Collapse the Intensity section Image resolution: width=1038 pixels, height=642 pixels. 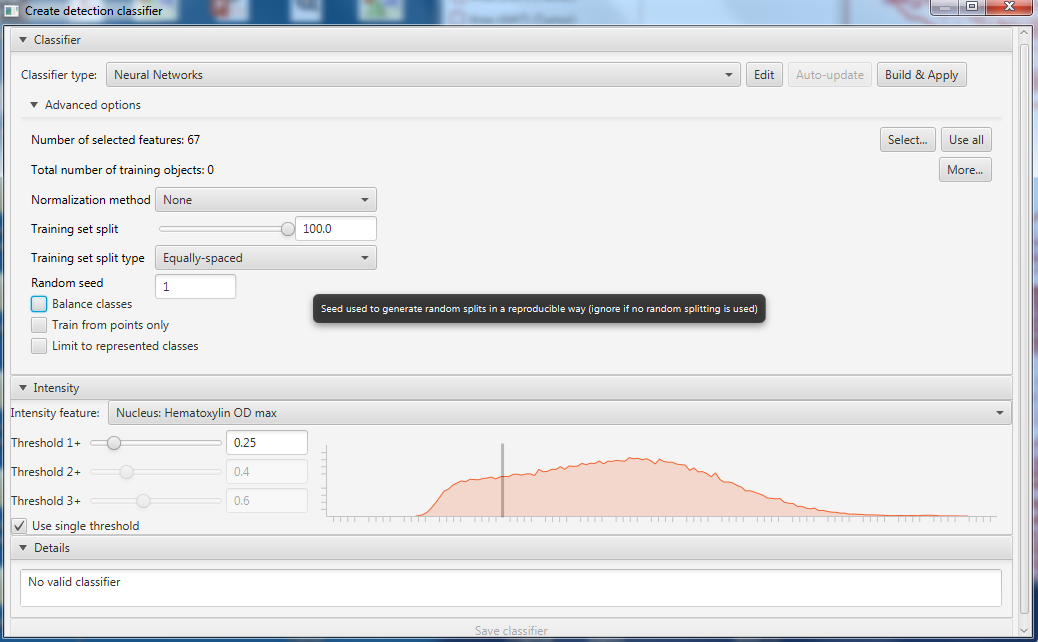point(22,387)
